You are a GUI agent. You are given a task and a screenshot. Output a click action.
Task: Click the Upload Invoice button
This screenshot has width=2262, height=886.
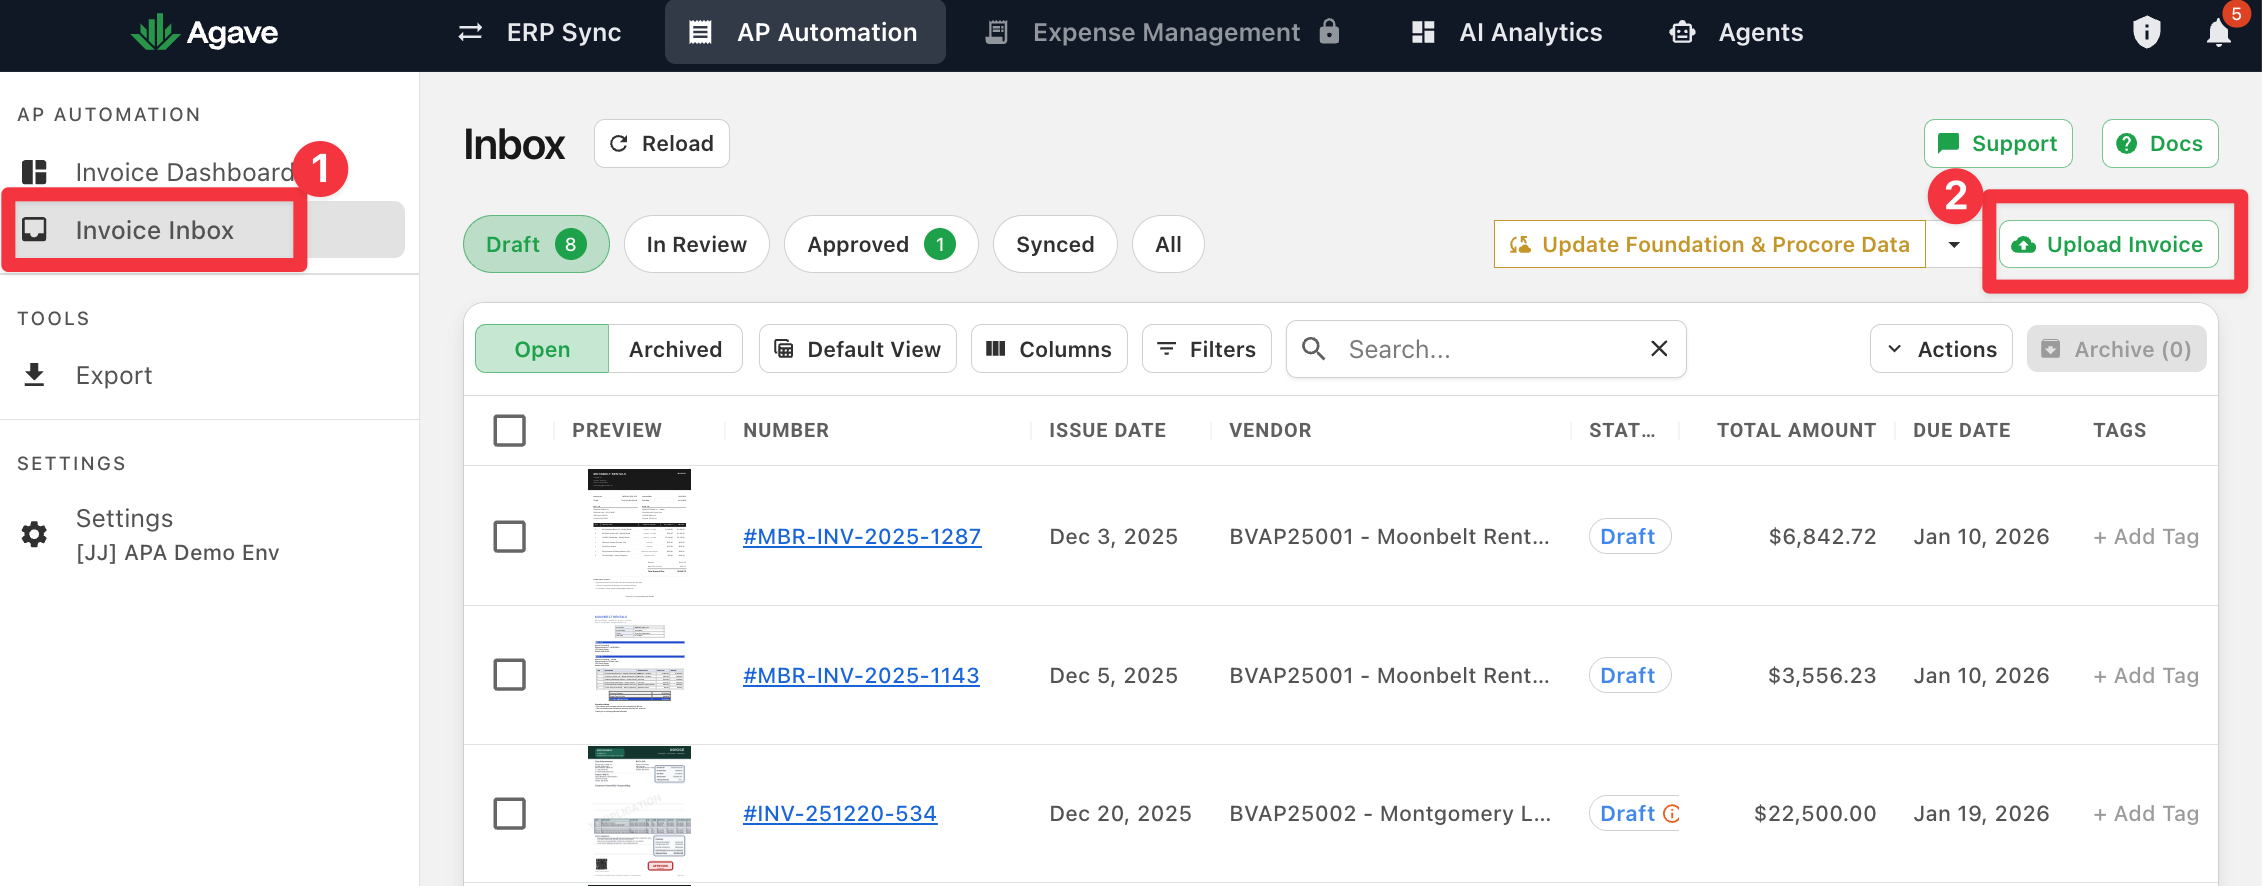coord(2108,244)
